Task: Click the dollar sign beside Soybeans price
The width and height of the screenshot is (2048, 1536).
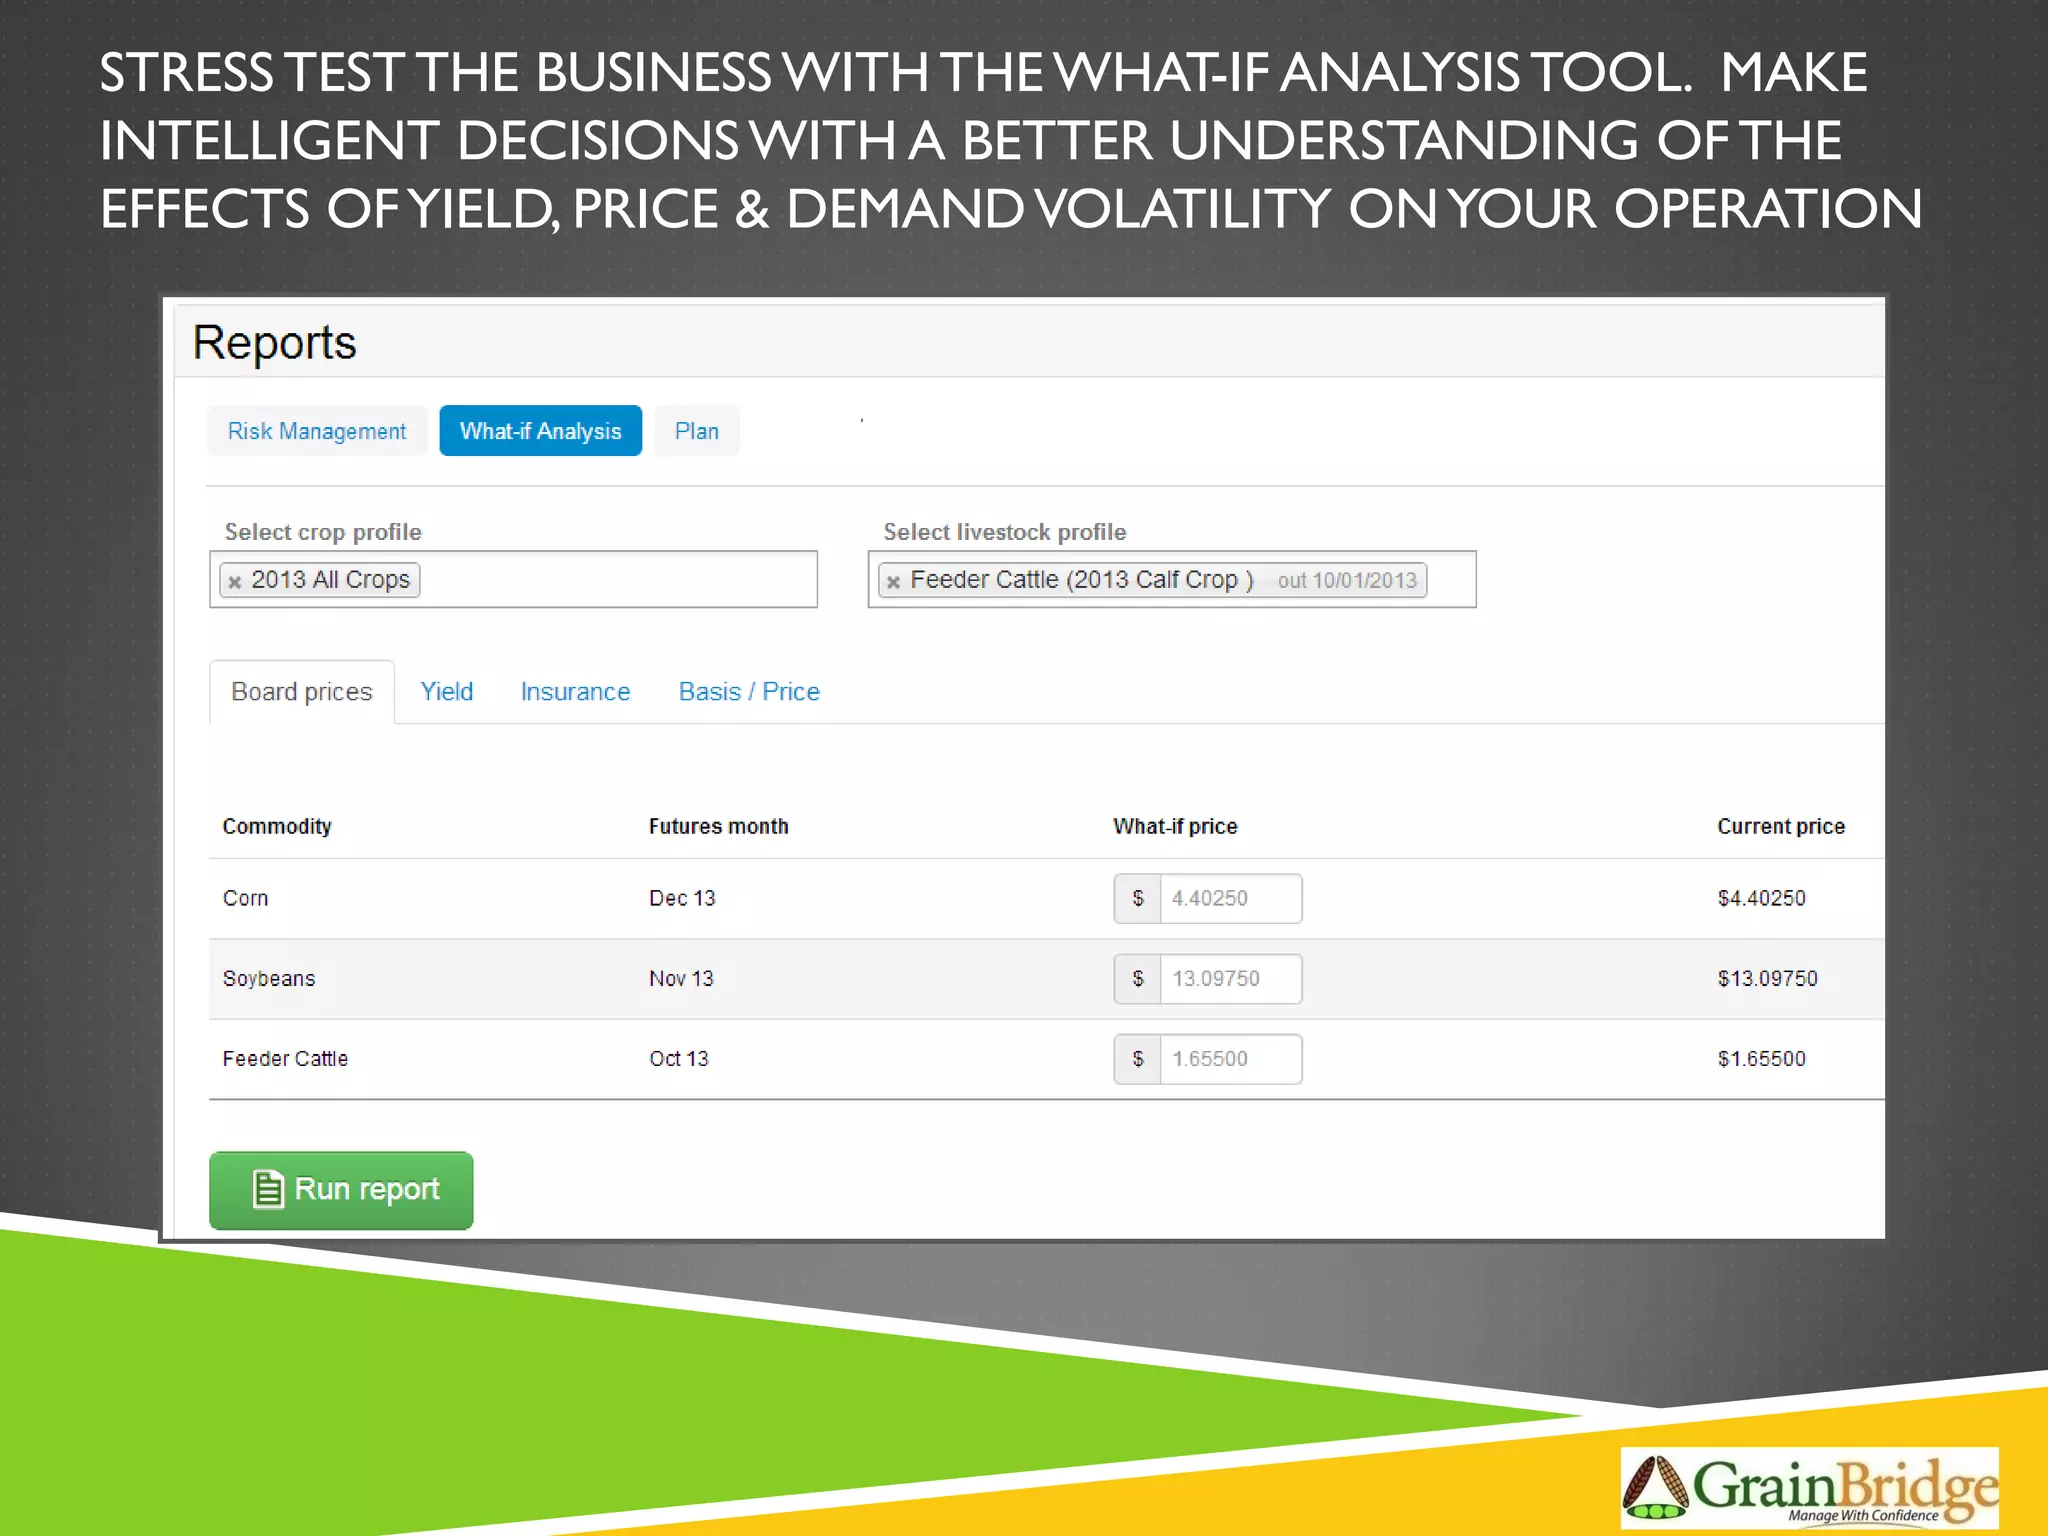Action: pos(1138,979)
